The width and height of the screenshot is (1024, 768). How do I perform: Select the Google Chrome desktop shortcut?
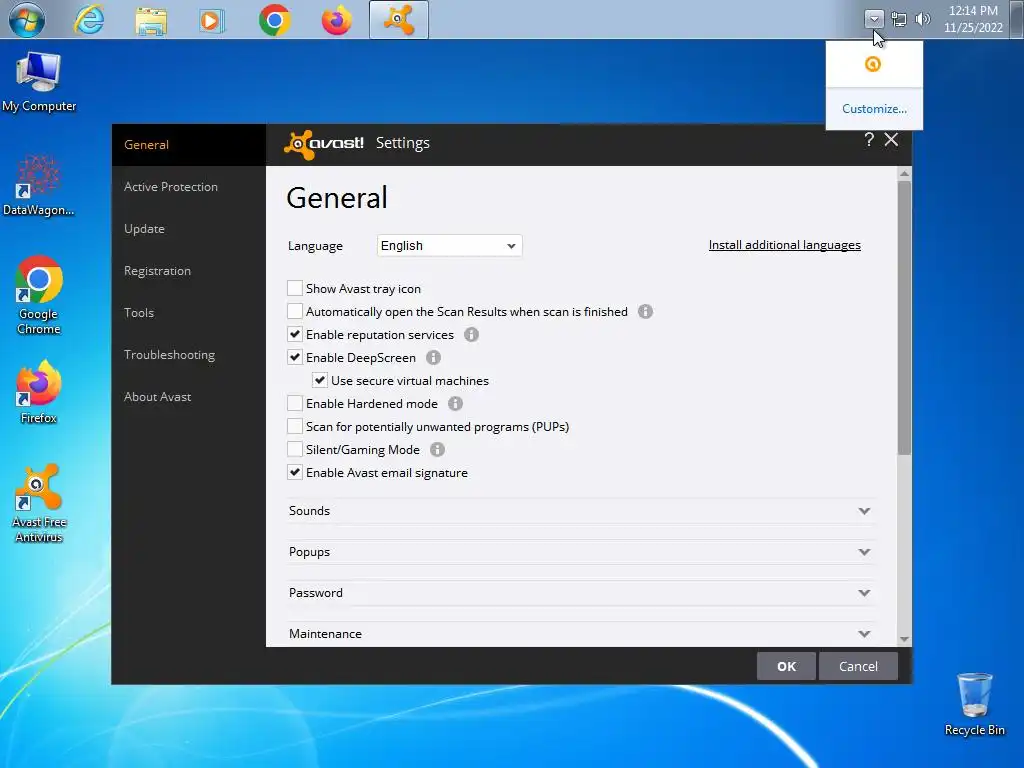click(x=39, y=295)
